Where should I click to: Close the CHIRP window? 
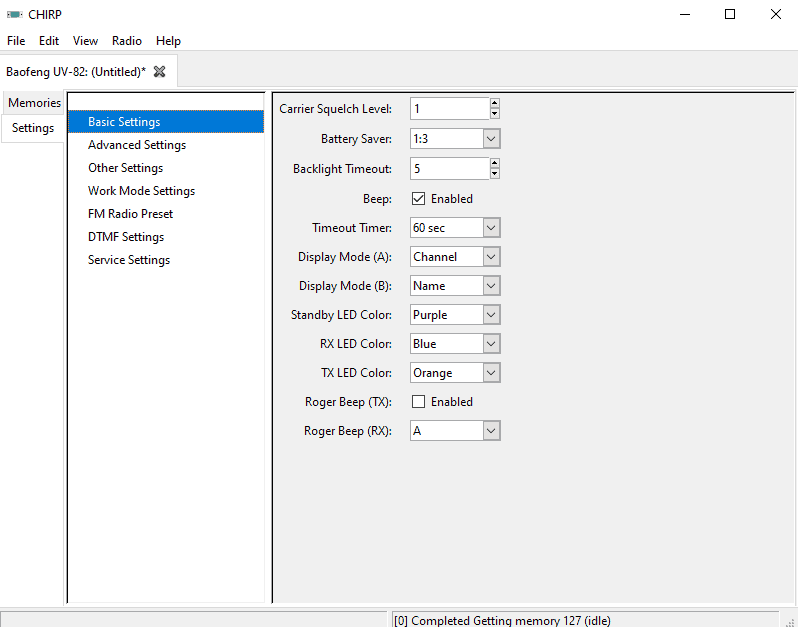click(776, 14)
